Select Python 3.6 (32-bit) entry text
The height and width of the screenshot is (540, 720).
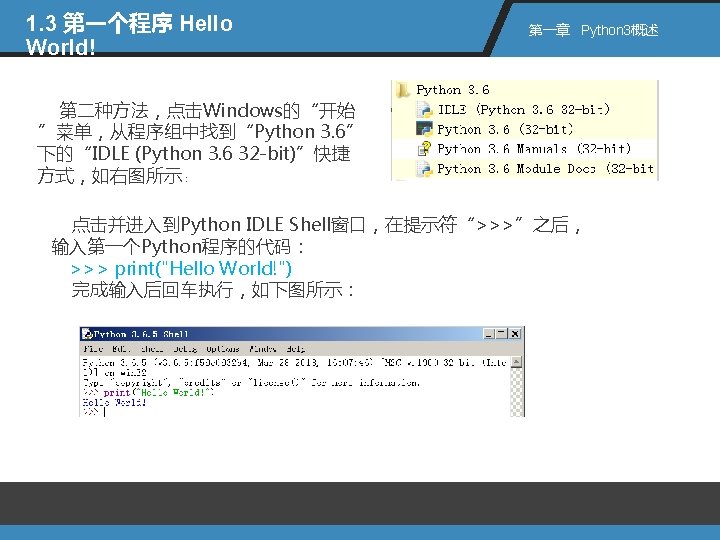point(505,129)
